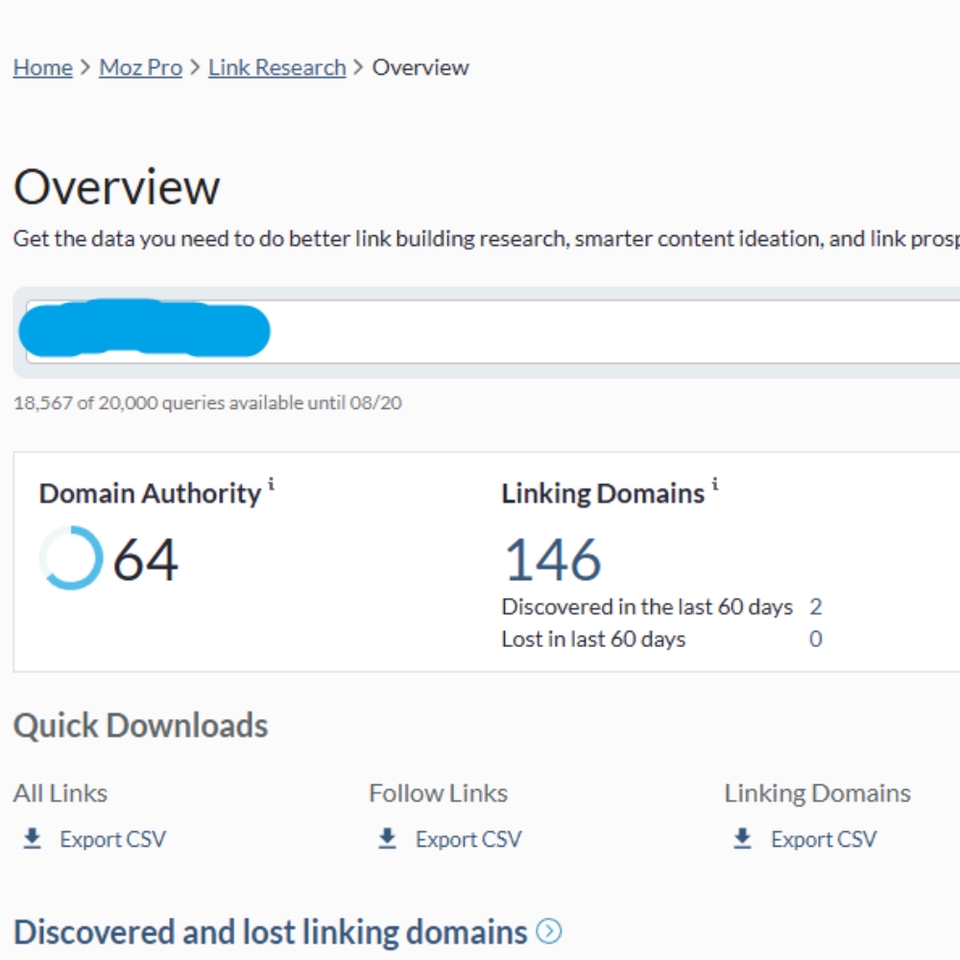The width and height of the screenshot is (960, 960).
Task: Click the download icon under Follow Links
Action: tap(385, 838)
